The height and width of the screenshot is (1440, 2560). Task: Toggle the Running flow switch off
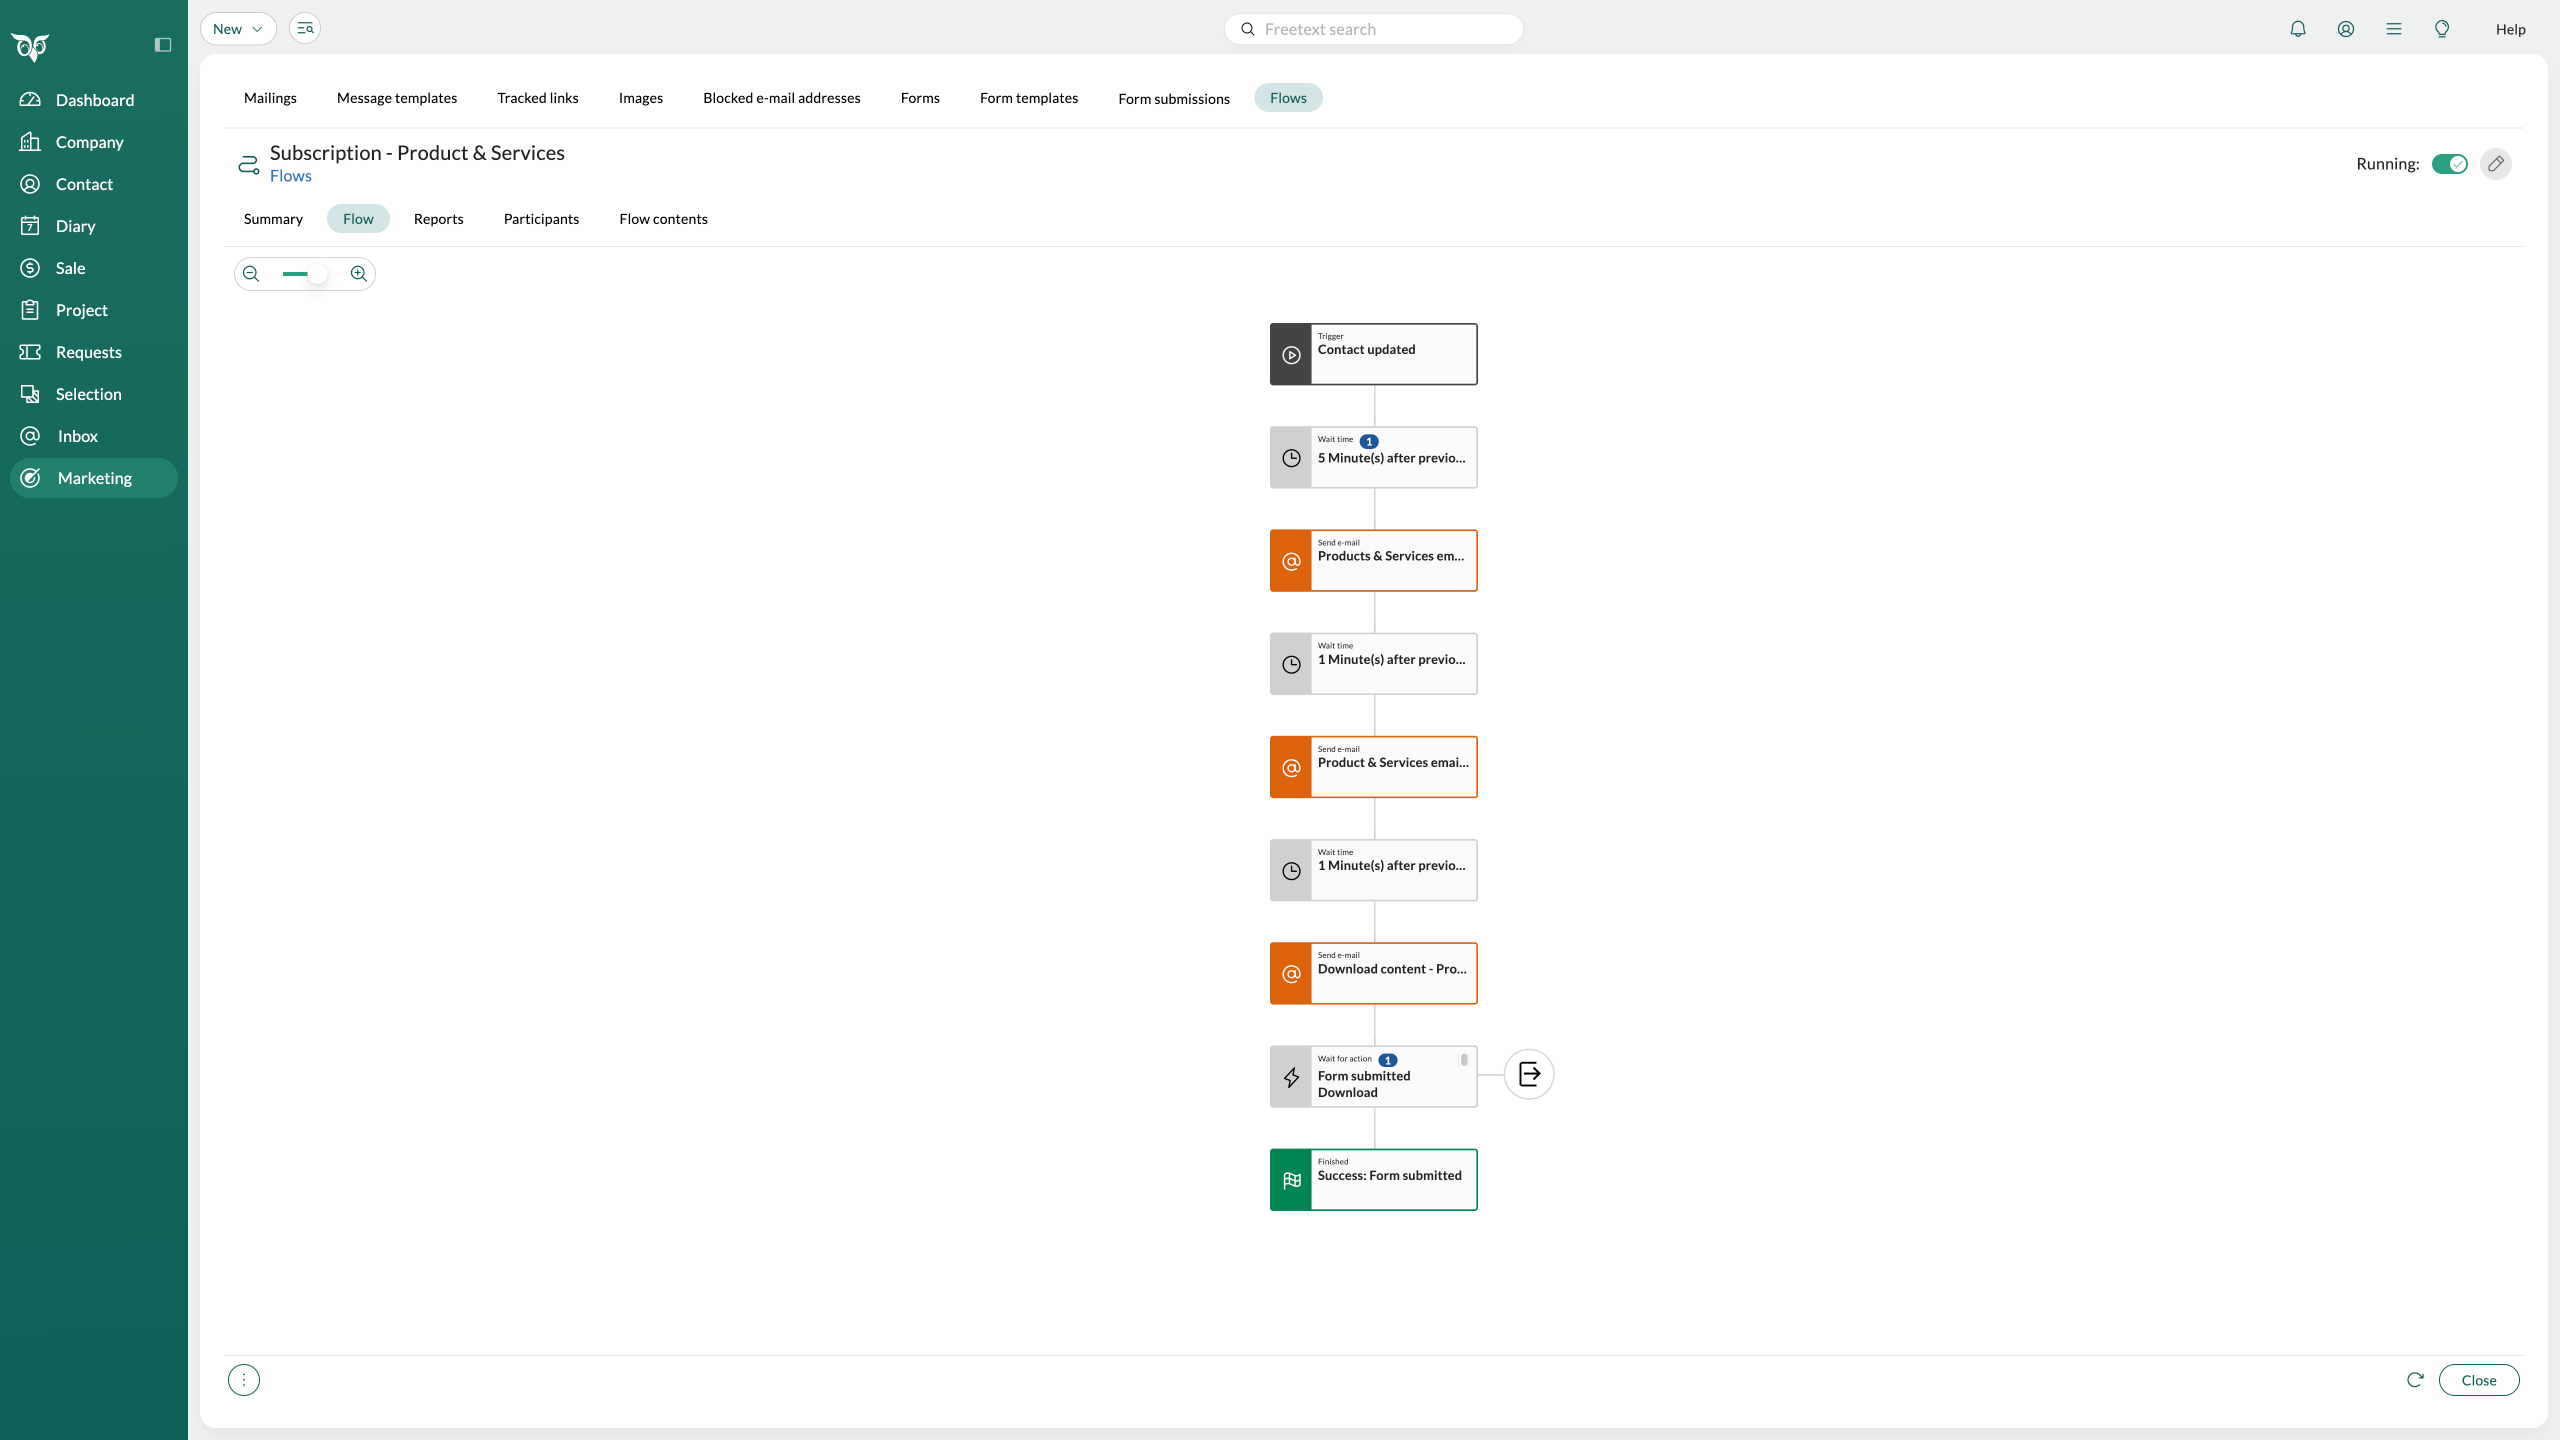pos(2450,164)
